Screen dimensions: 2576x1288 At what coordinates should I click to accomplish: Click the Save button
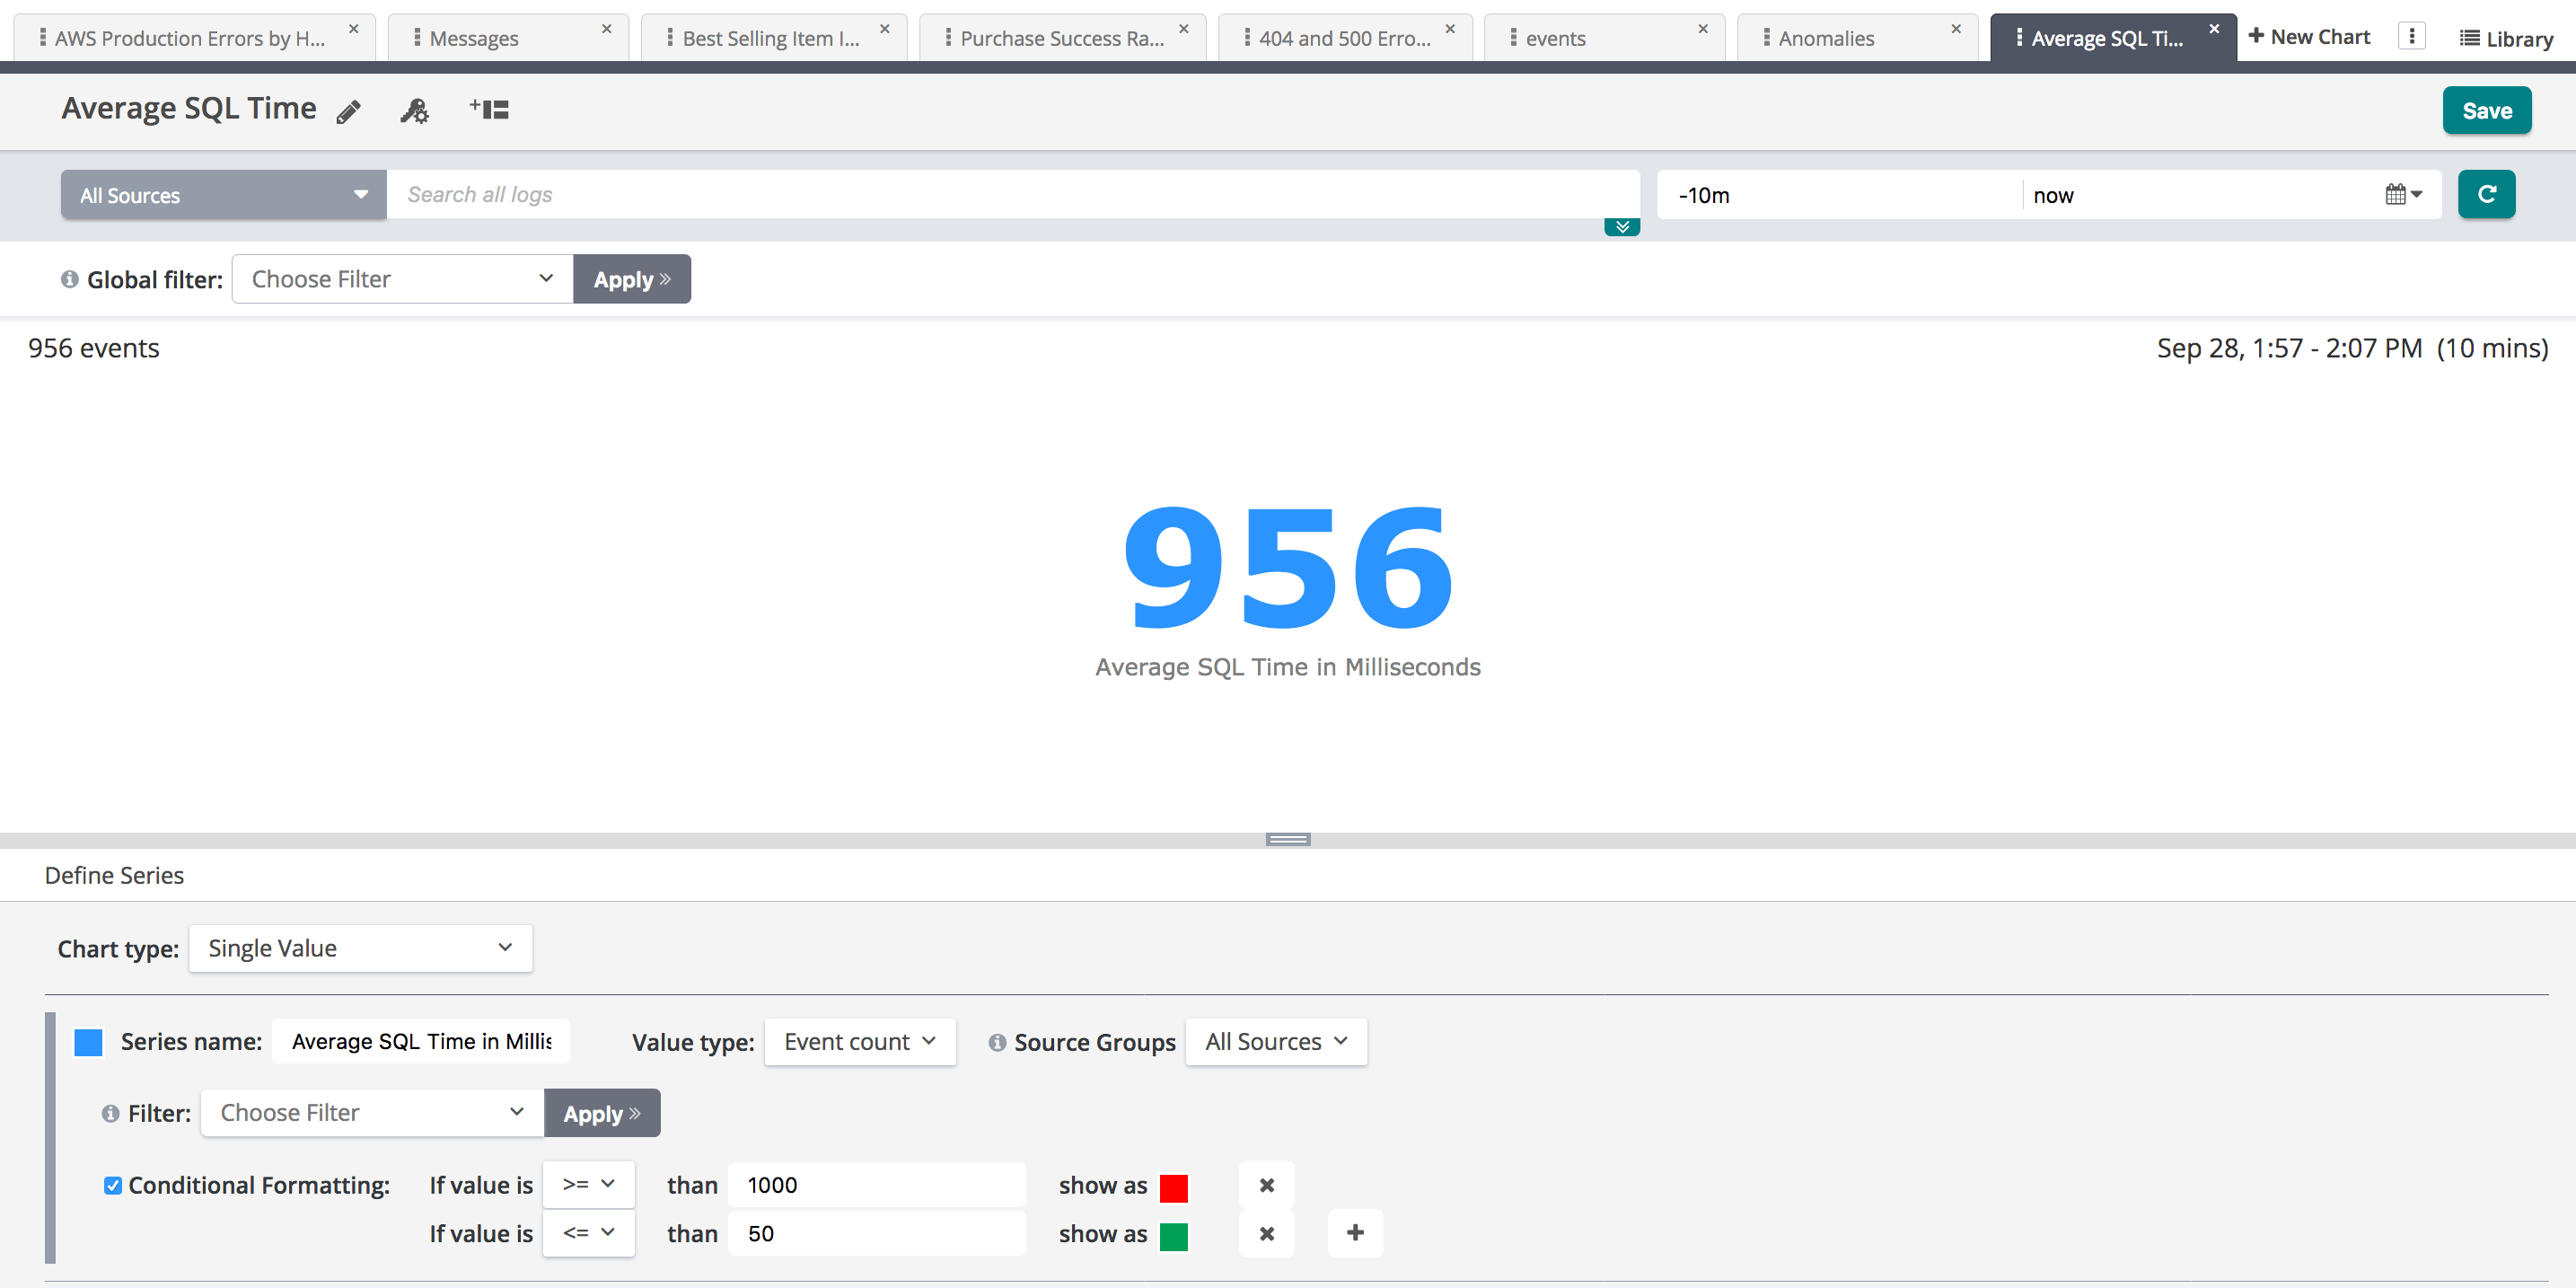coord(2486,111)
